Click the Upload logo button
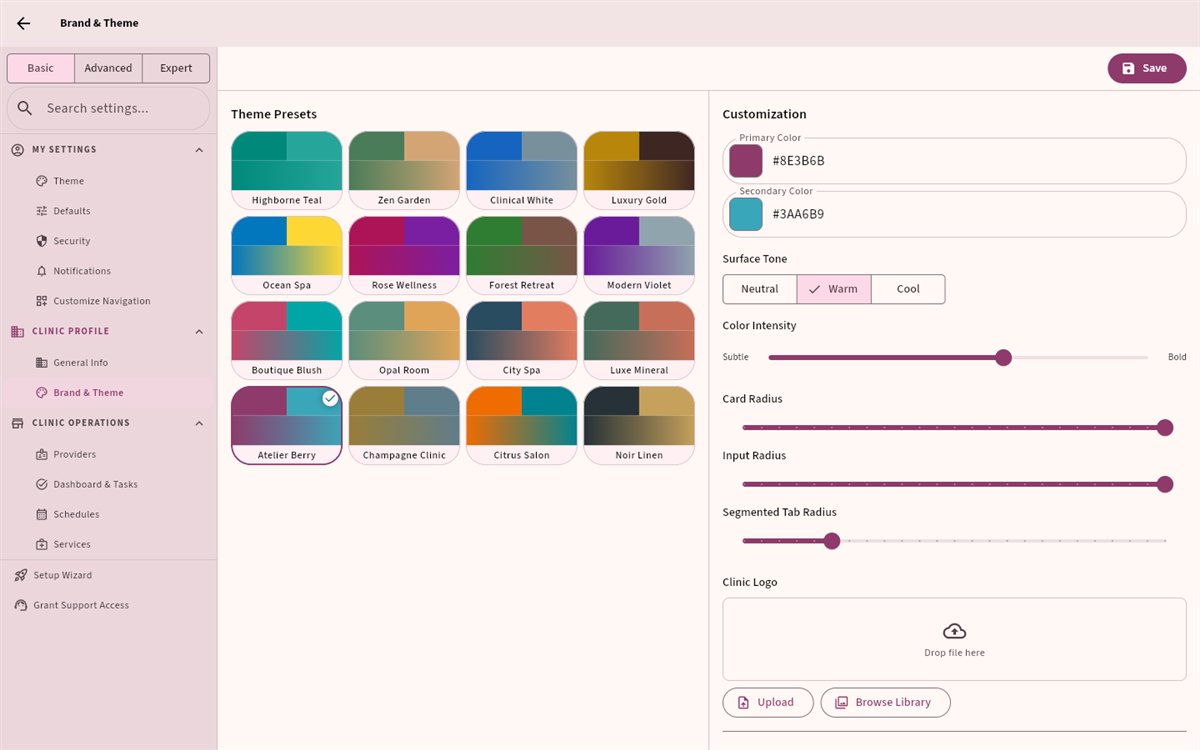The width and height of the screenshot is (1200, 750). point(768,702)
